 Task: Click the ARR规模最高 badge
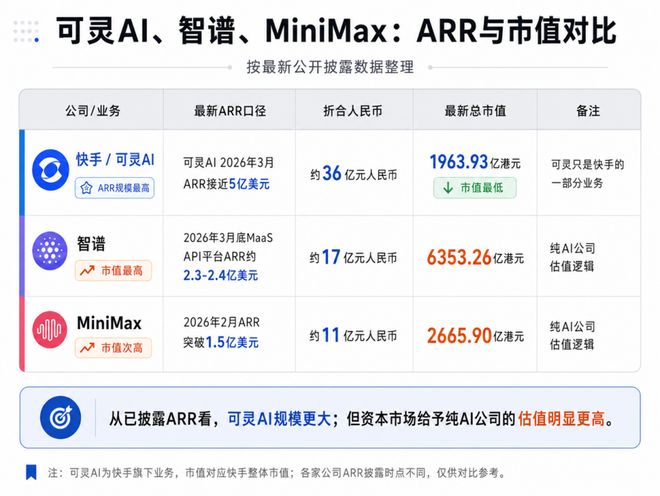[x=114, y=188]
